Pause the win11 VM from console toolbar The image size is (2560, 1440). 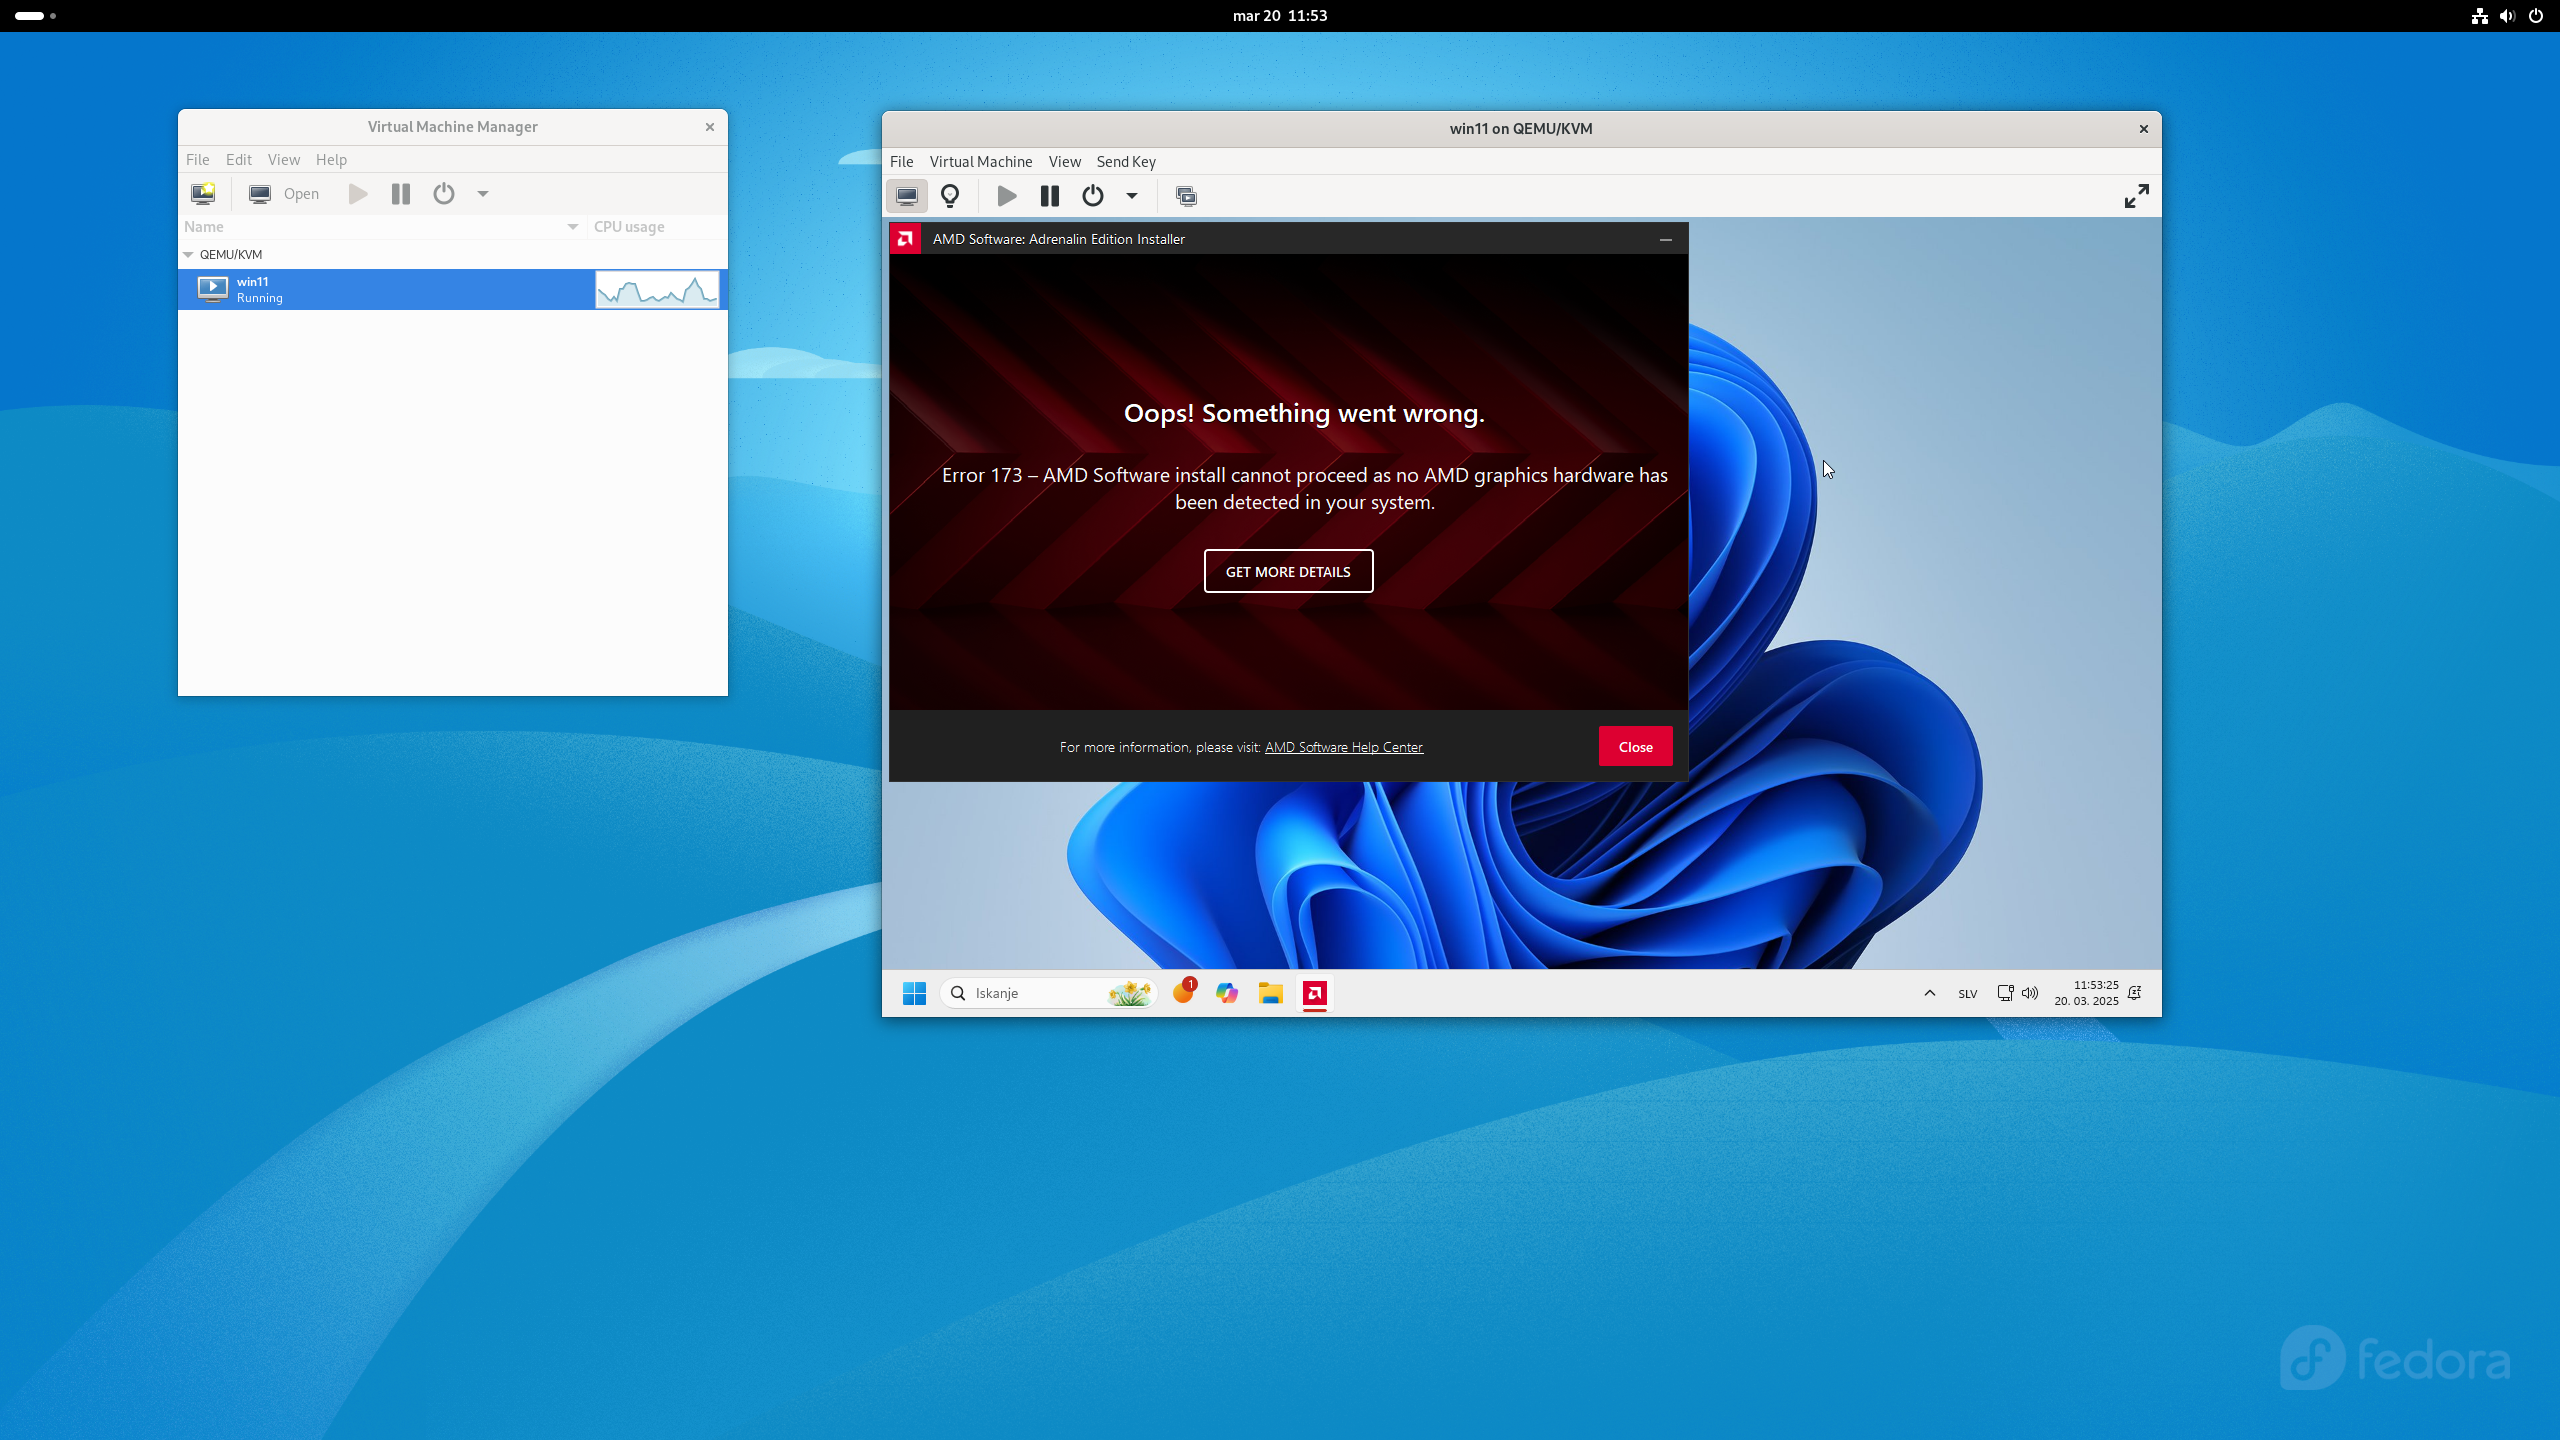tap(1050, 196)
